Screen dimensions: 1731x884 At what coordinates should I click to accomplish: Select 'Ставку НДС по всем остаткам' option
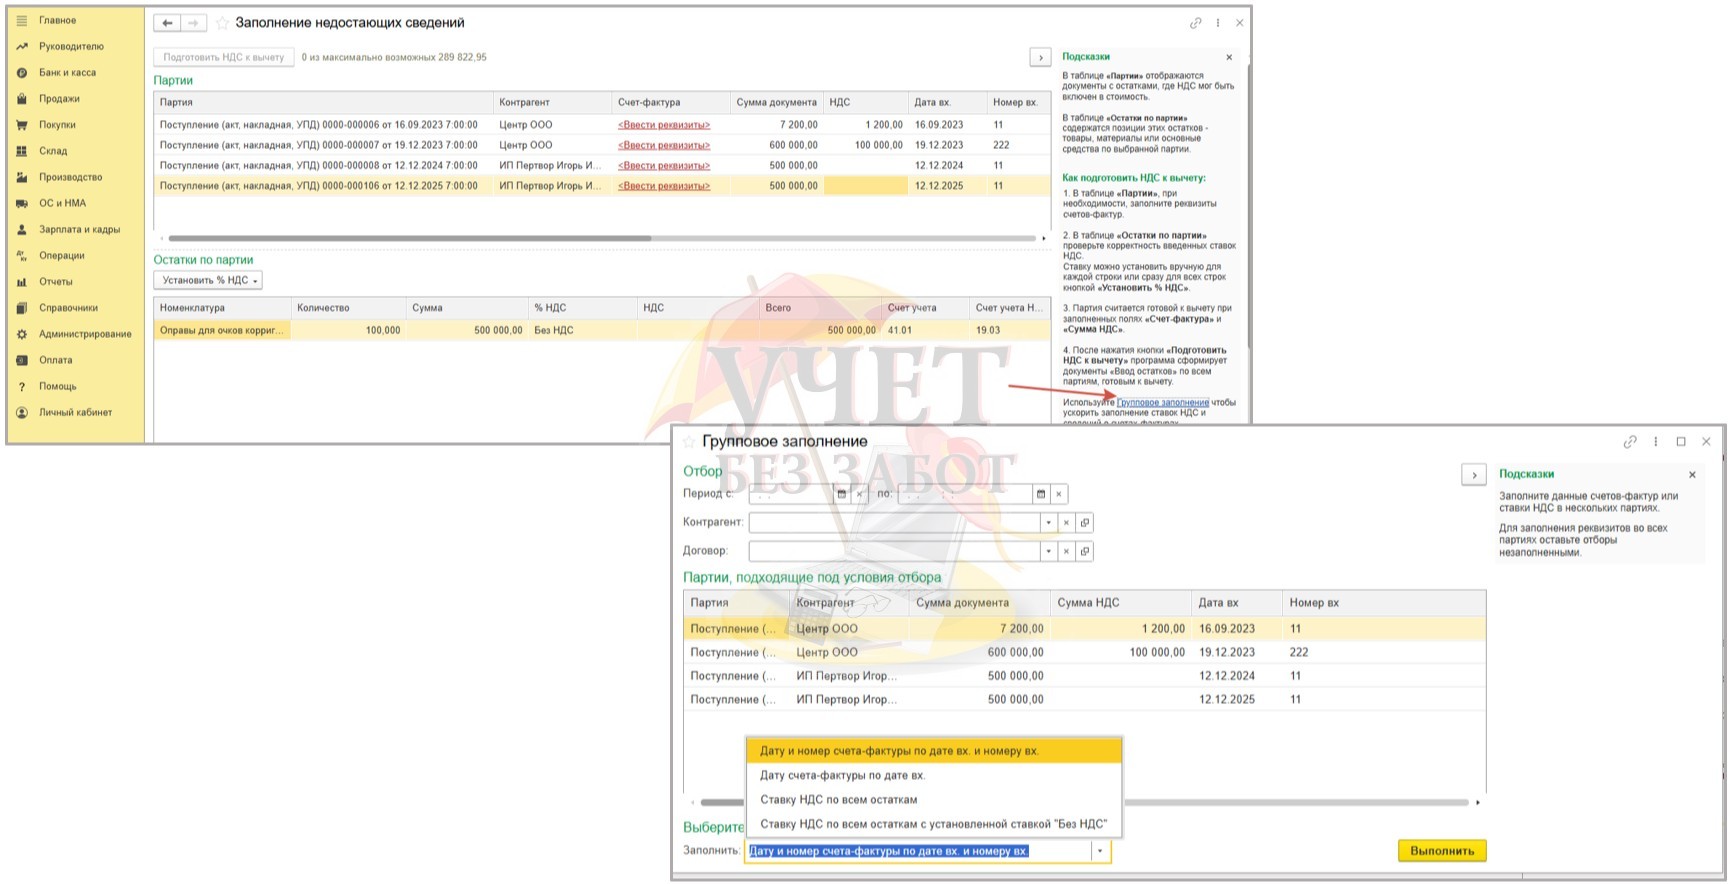point(934,800)
